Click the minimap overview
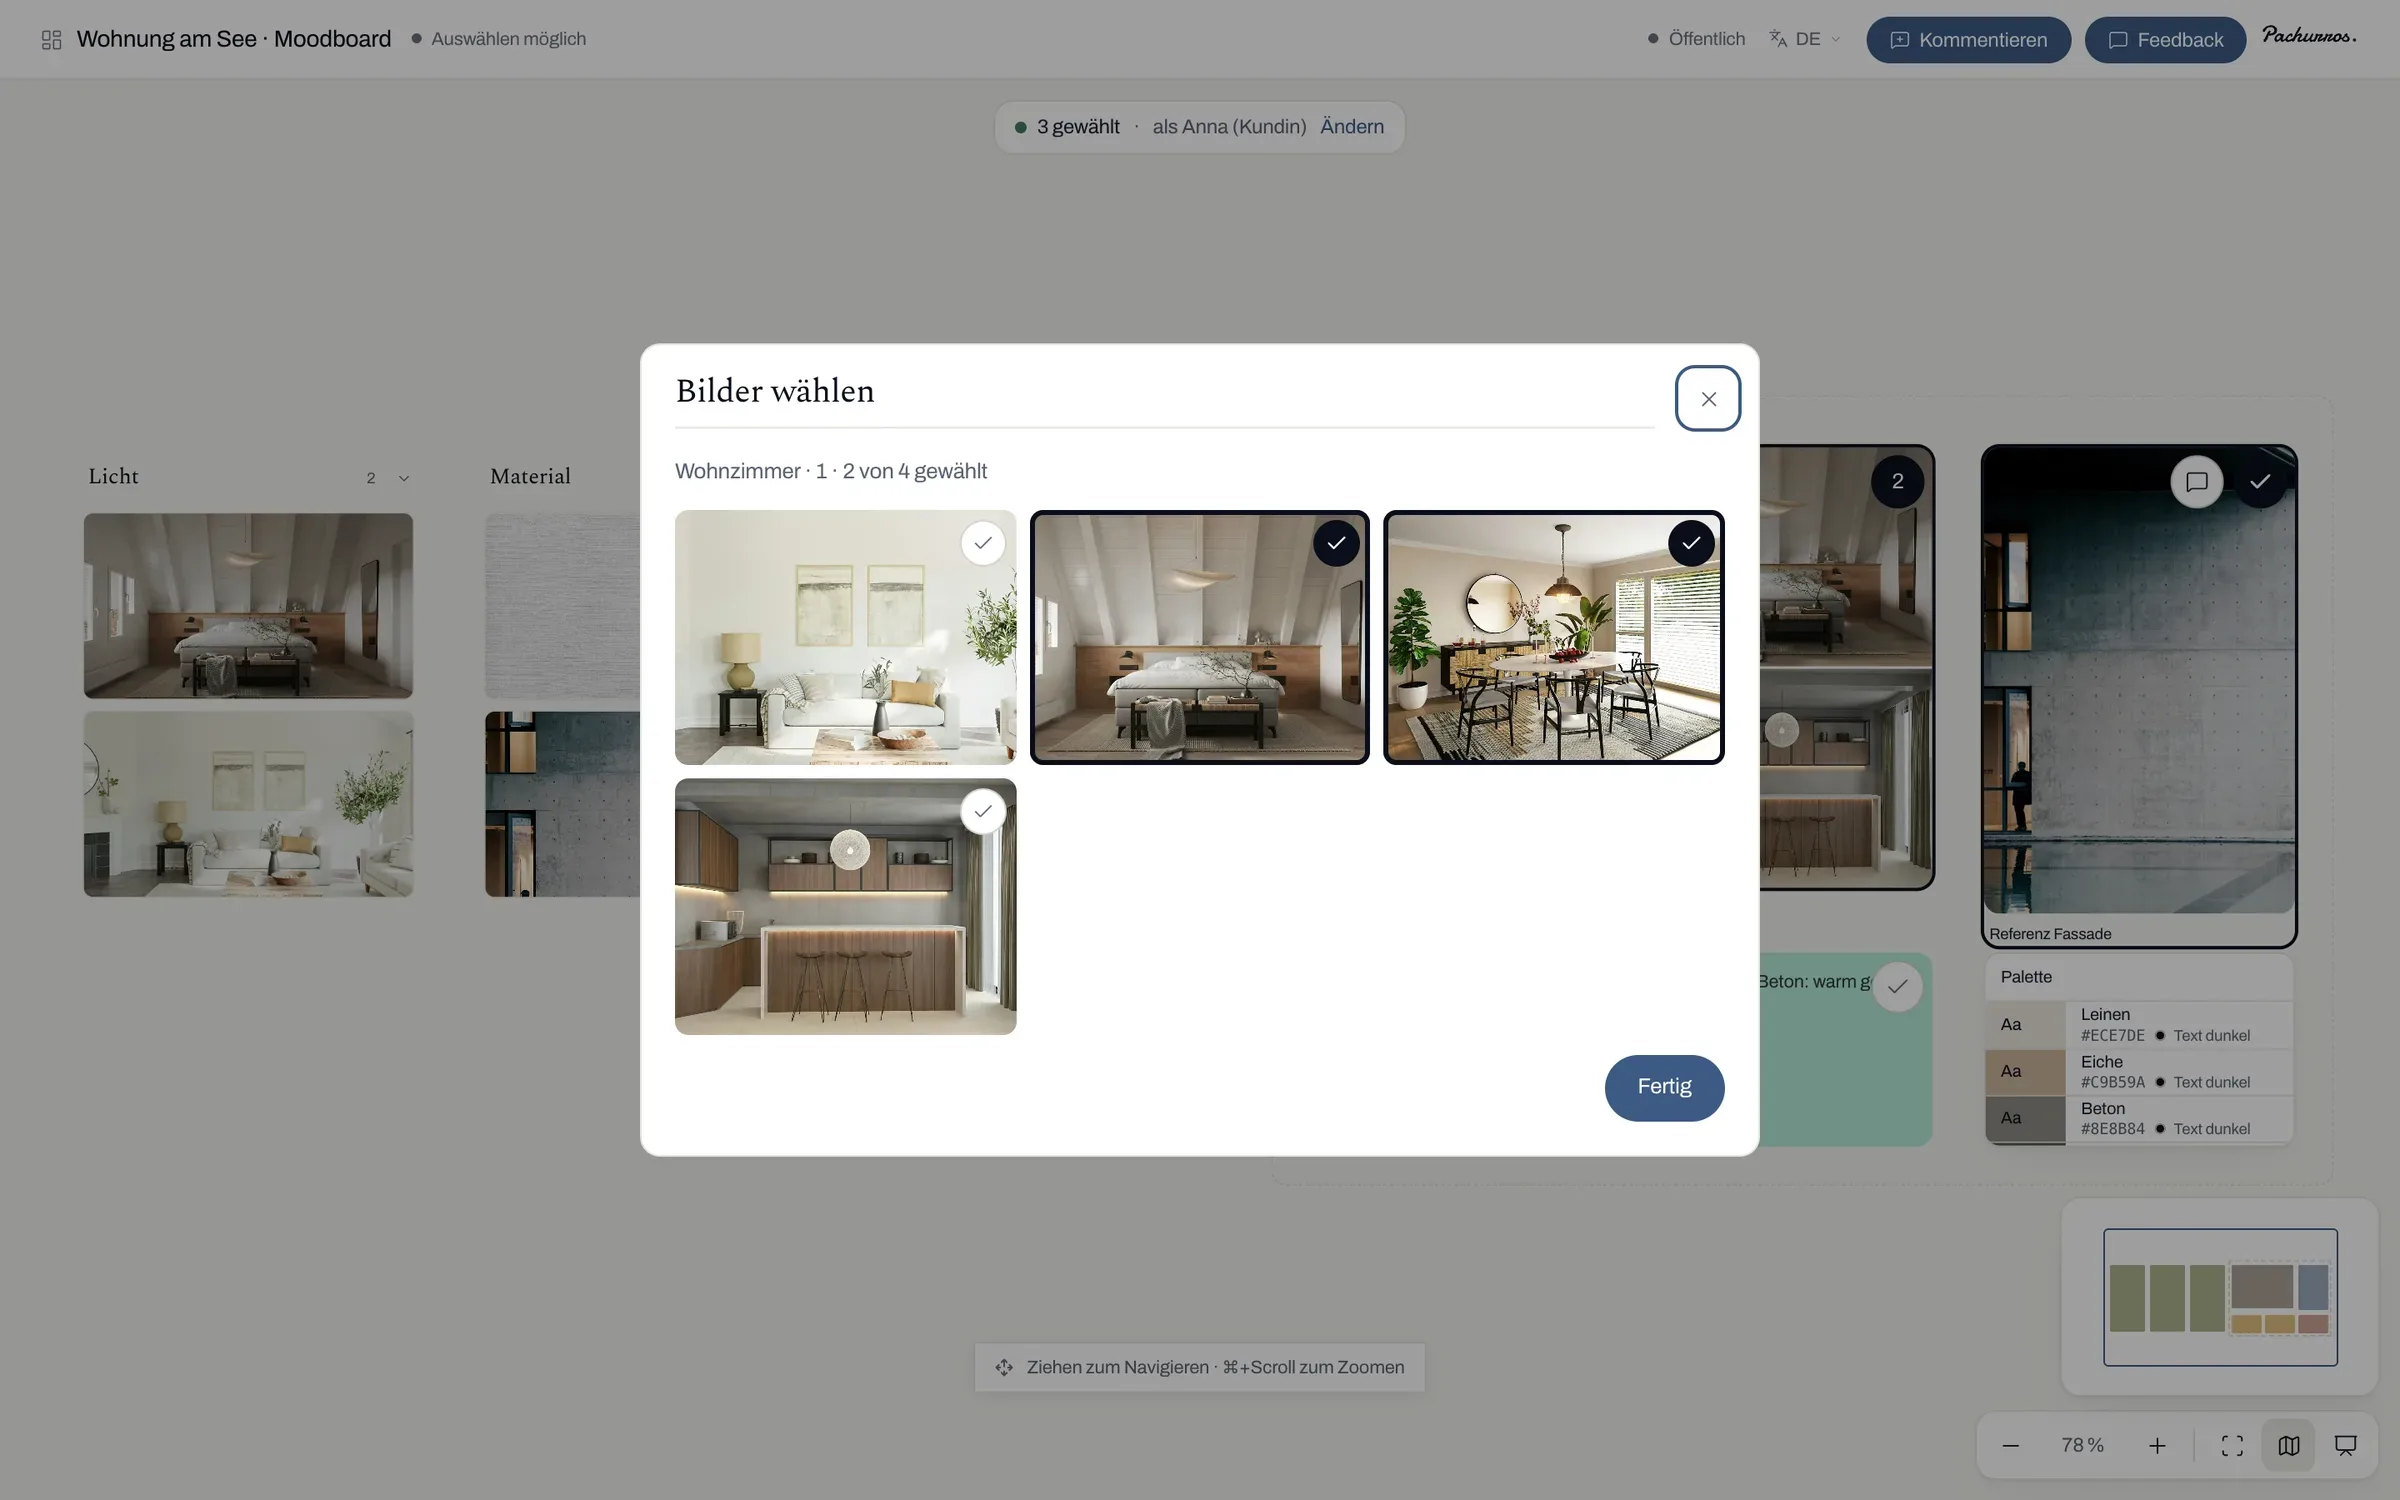This screenshot has width=2400, height=1500. (2220, 1297)
